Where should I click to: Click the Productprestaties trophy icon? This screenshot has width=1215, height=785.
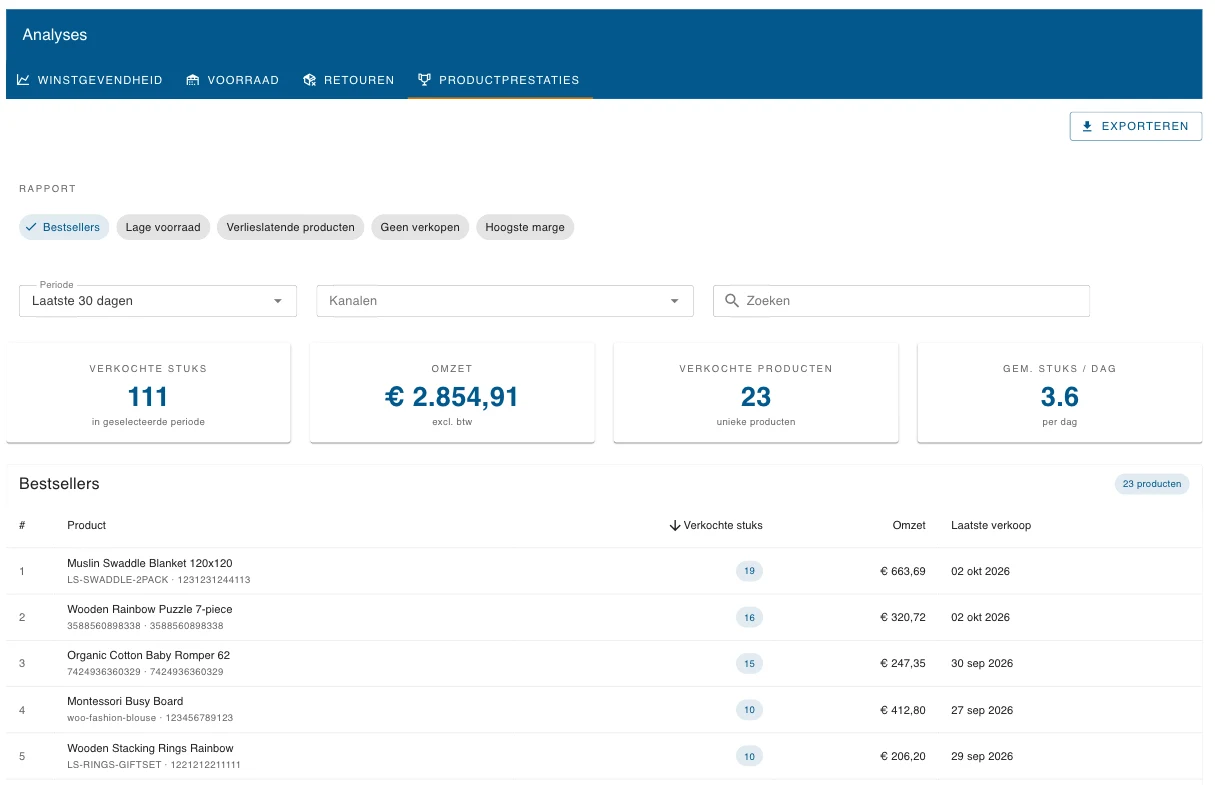tap(425, 80)
